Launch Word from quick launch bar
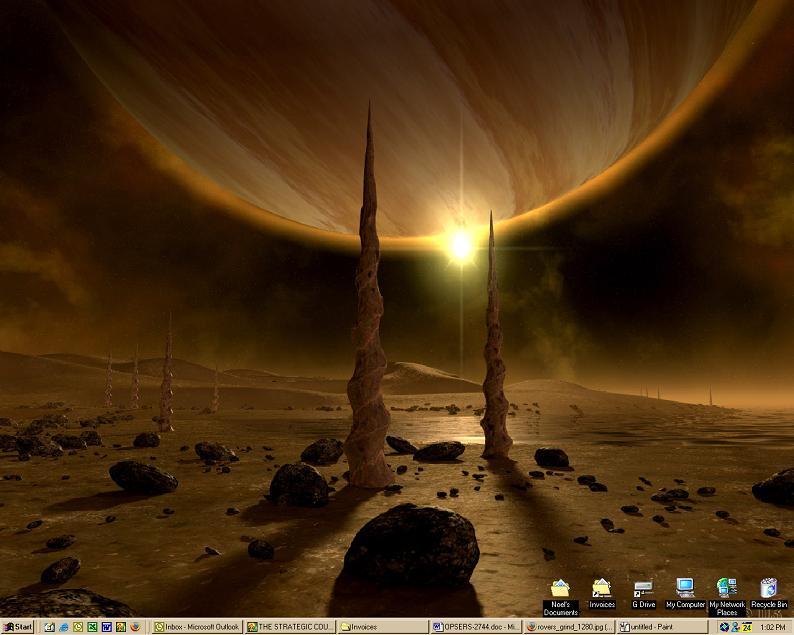Image resolution: width=794 pixels, height=635 pixels. click(x=106, y=627)
